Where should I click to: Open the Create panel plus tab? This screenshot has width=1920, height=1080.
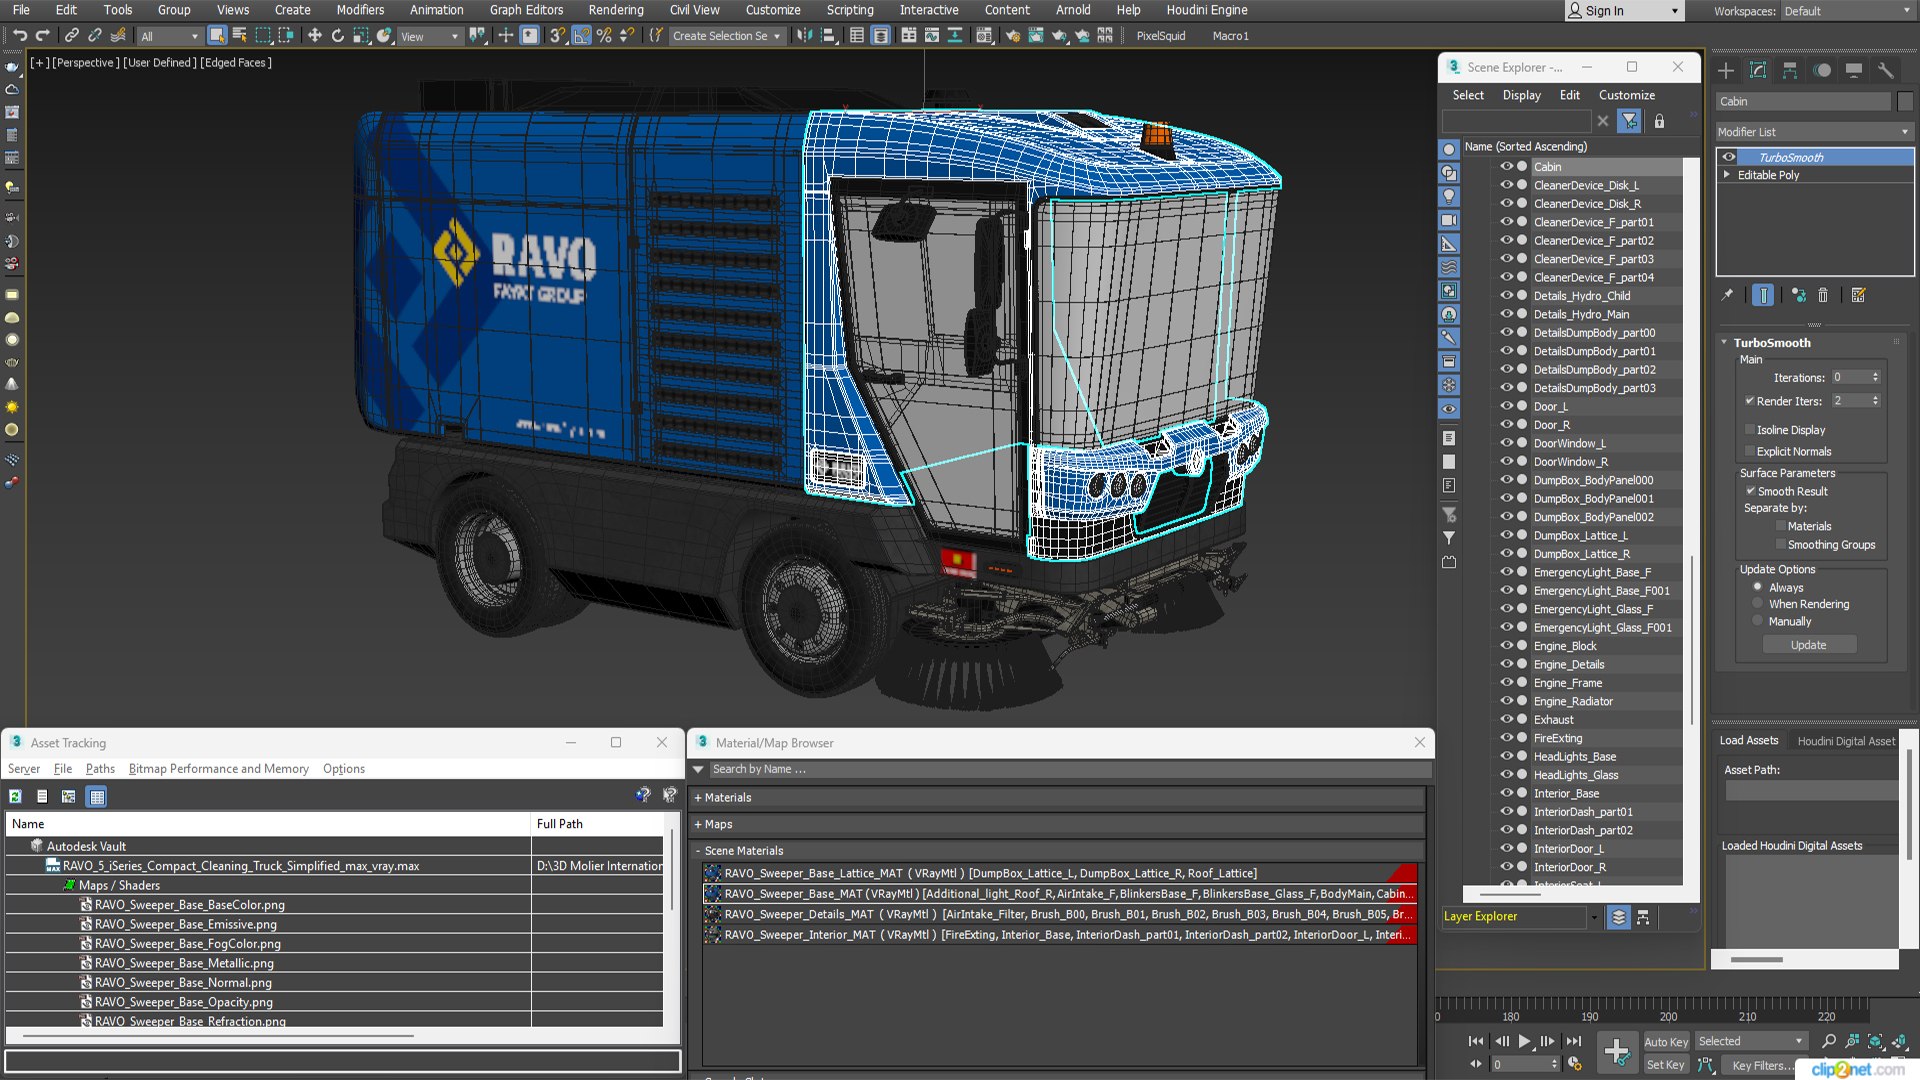[1726, 70]
